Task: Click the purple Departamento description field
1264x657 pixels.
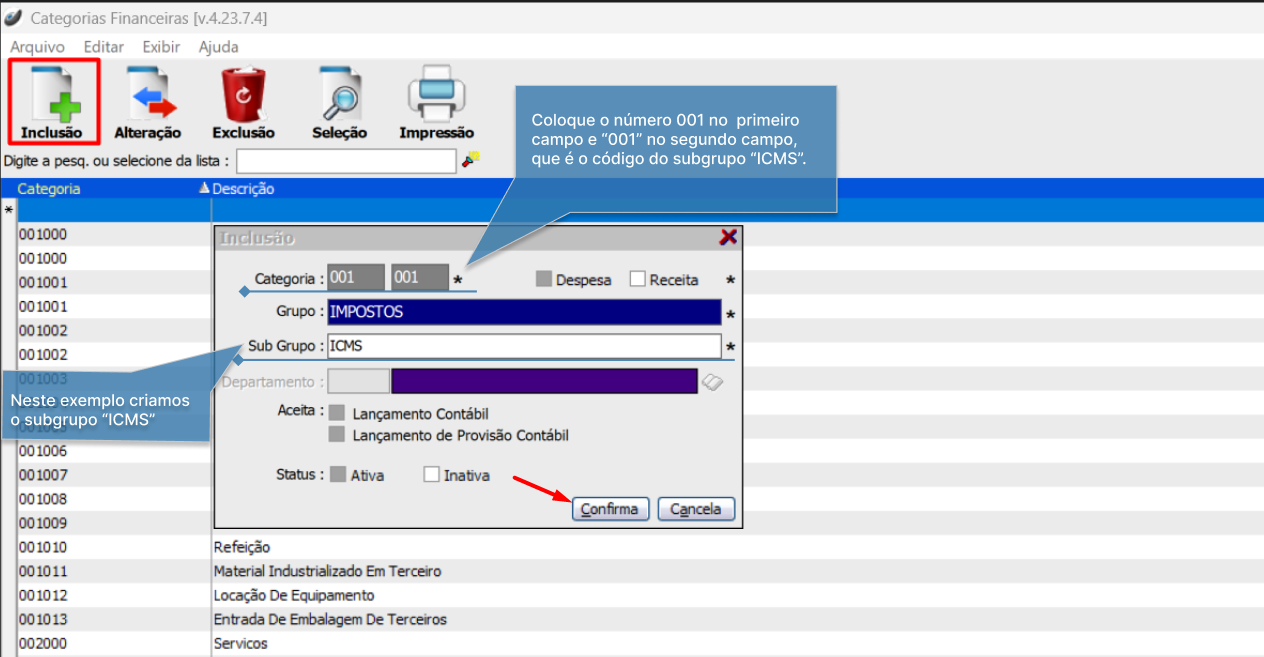Action: click(x=543, y=381)
